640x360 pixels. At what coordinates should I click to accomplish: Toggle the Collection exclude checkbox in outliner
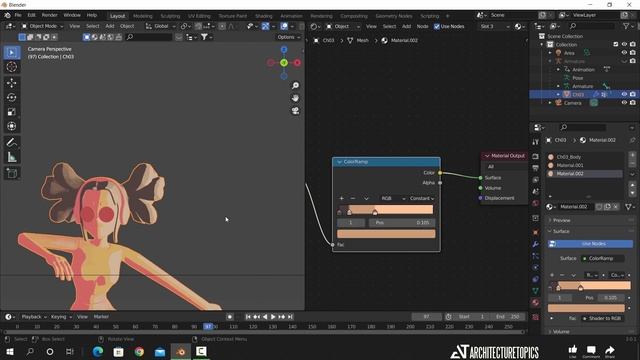(616, 44)
